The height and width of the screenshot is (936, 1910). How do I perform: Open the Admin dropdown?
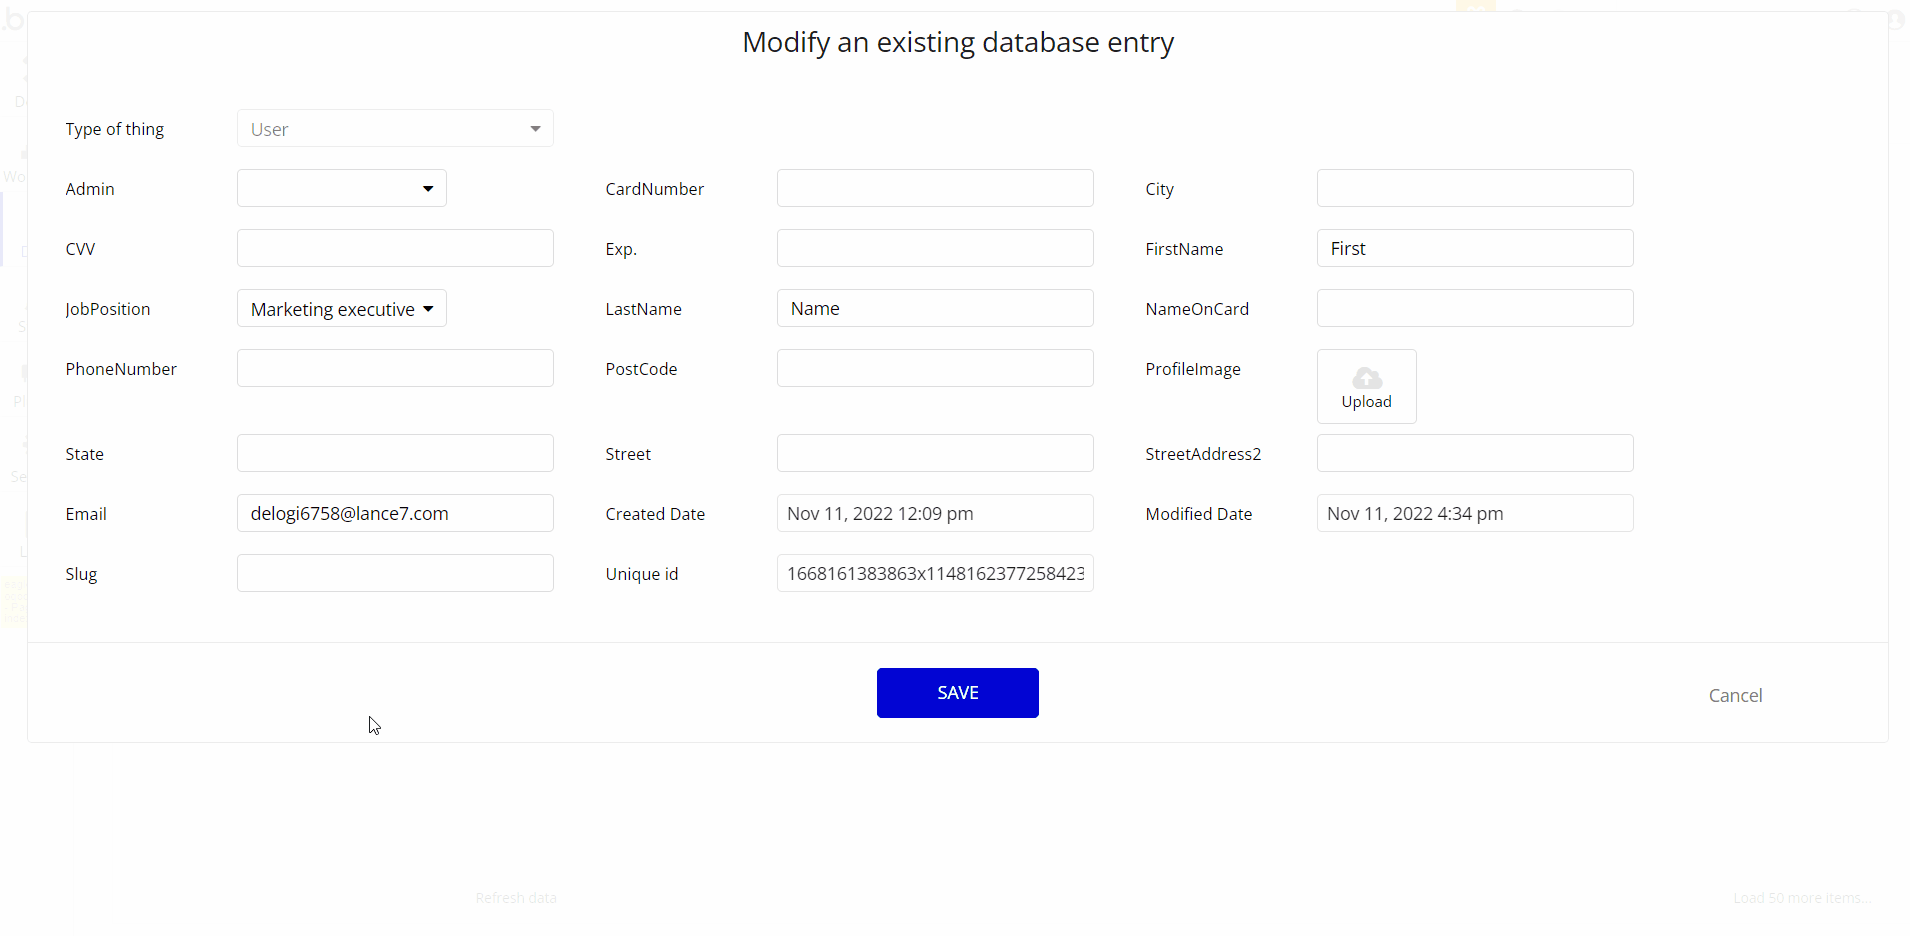pyautogui.click(x=341, y=189)
